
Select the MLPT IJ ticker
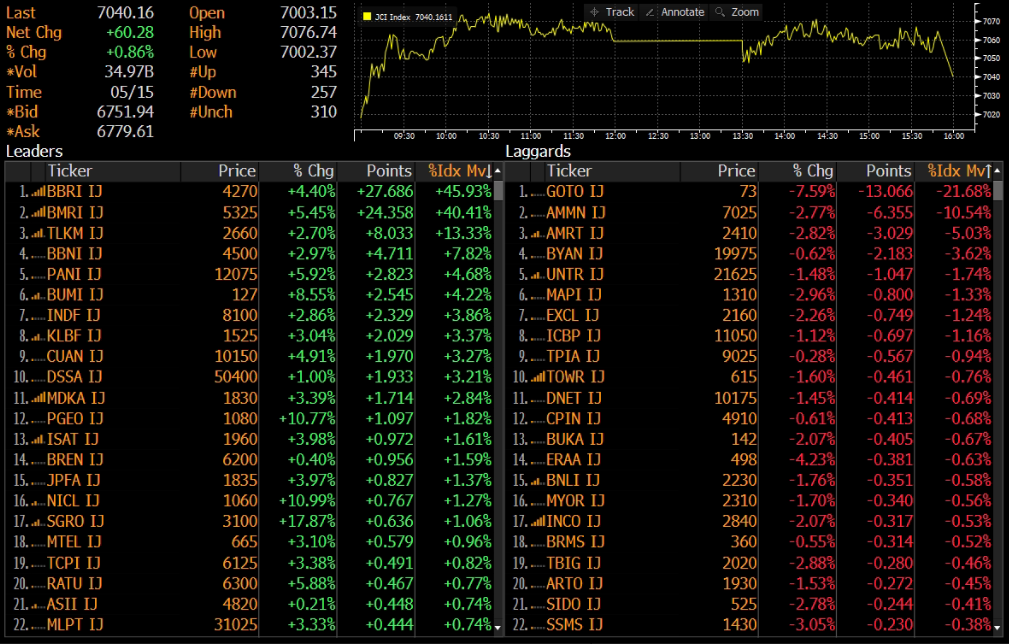(x=75, y=625)
